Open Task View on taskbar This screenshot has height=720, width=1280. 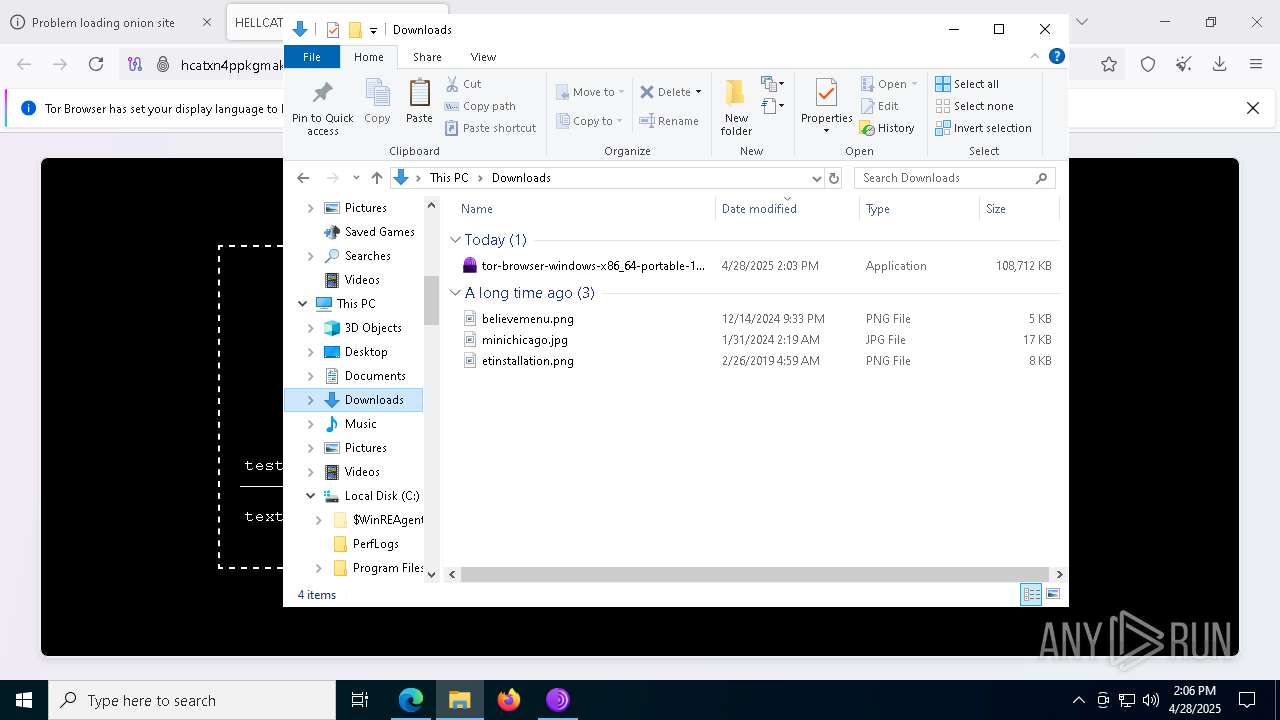(360, 700)
